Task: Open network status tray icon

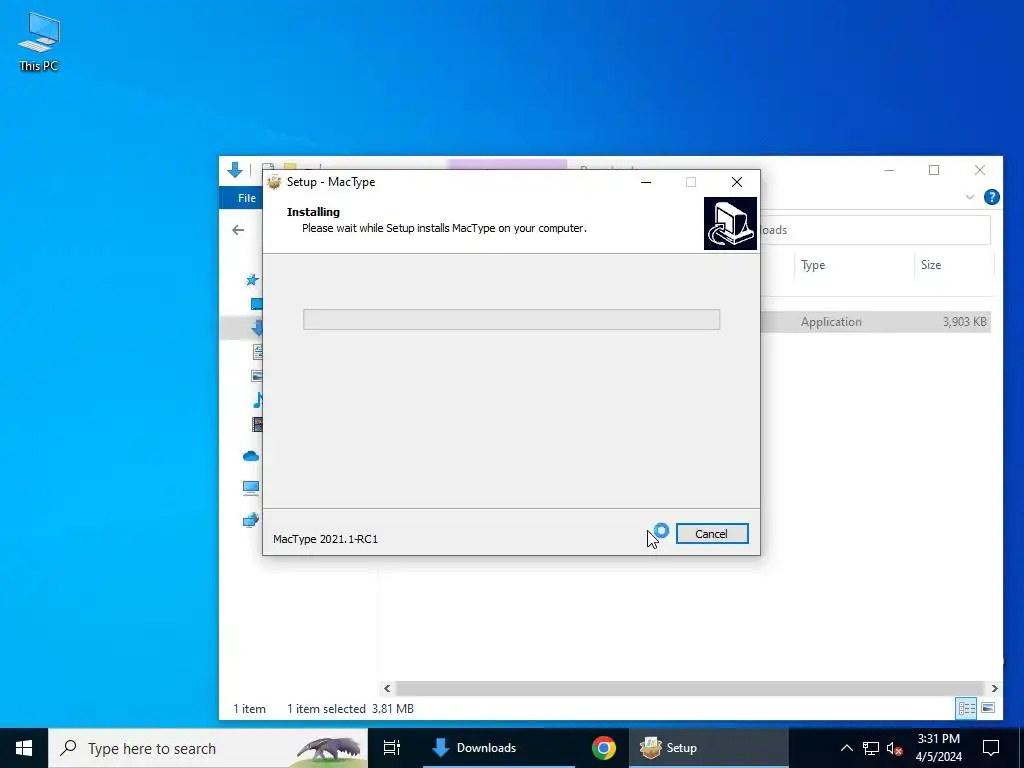Action: [871, 748]
